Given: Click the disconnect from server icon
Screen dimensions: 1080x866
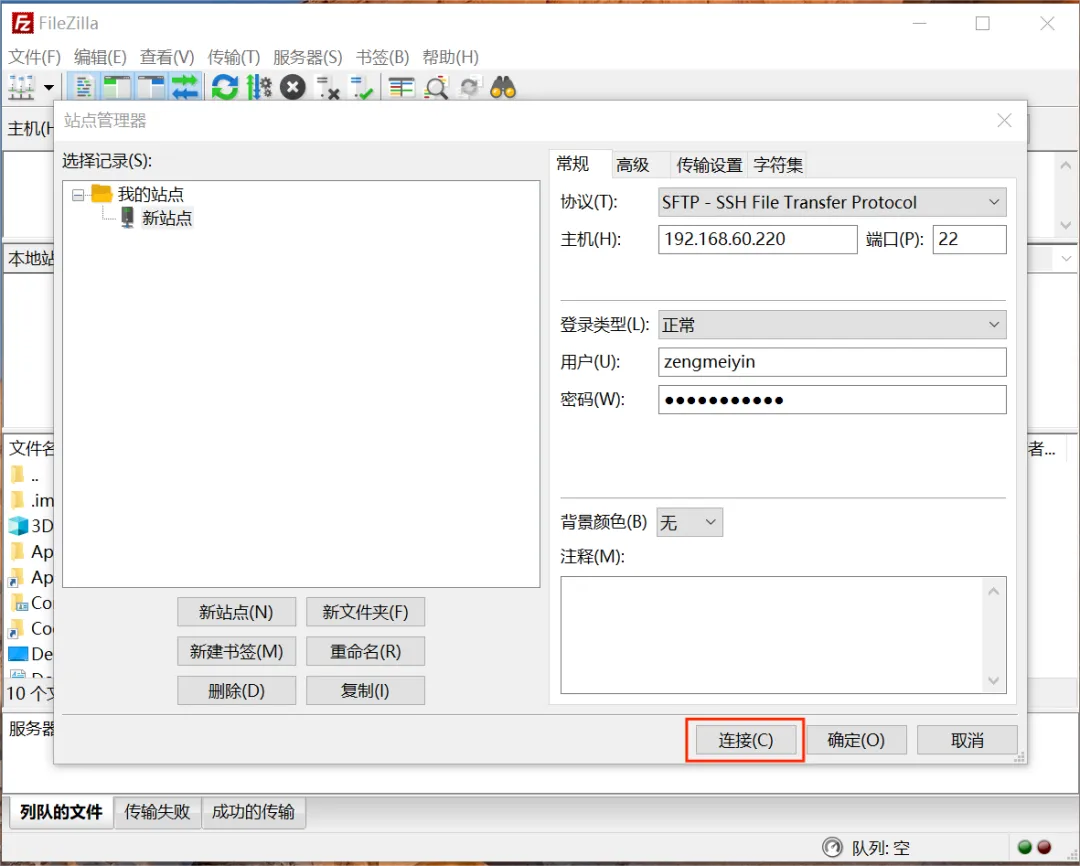Looking at the screenshot, I should pyautogui.click(x=327, y=87).
